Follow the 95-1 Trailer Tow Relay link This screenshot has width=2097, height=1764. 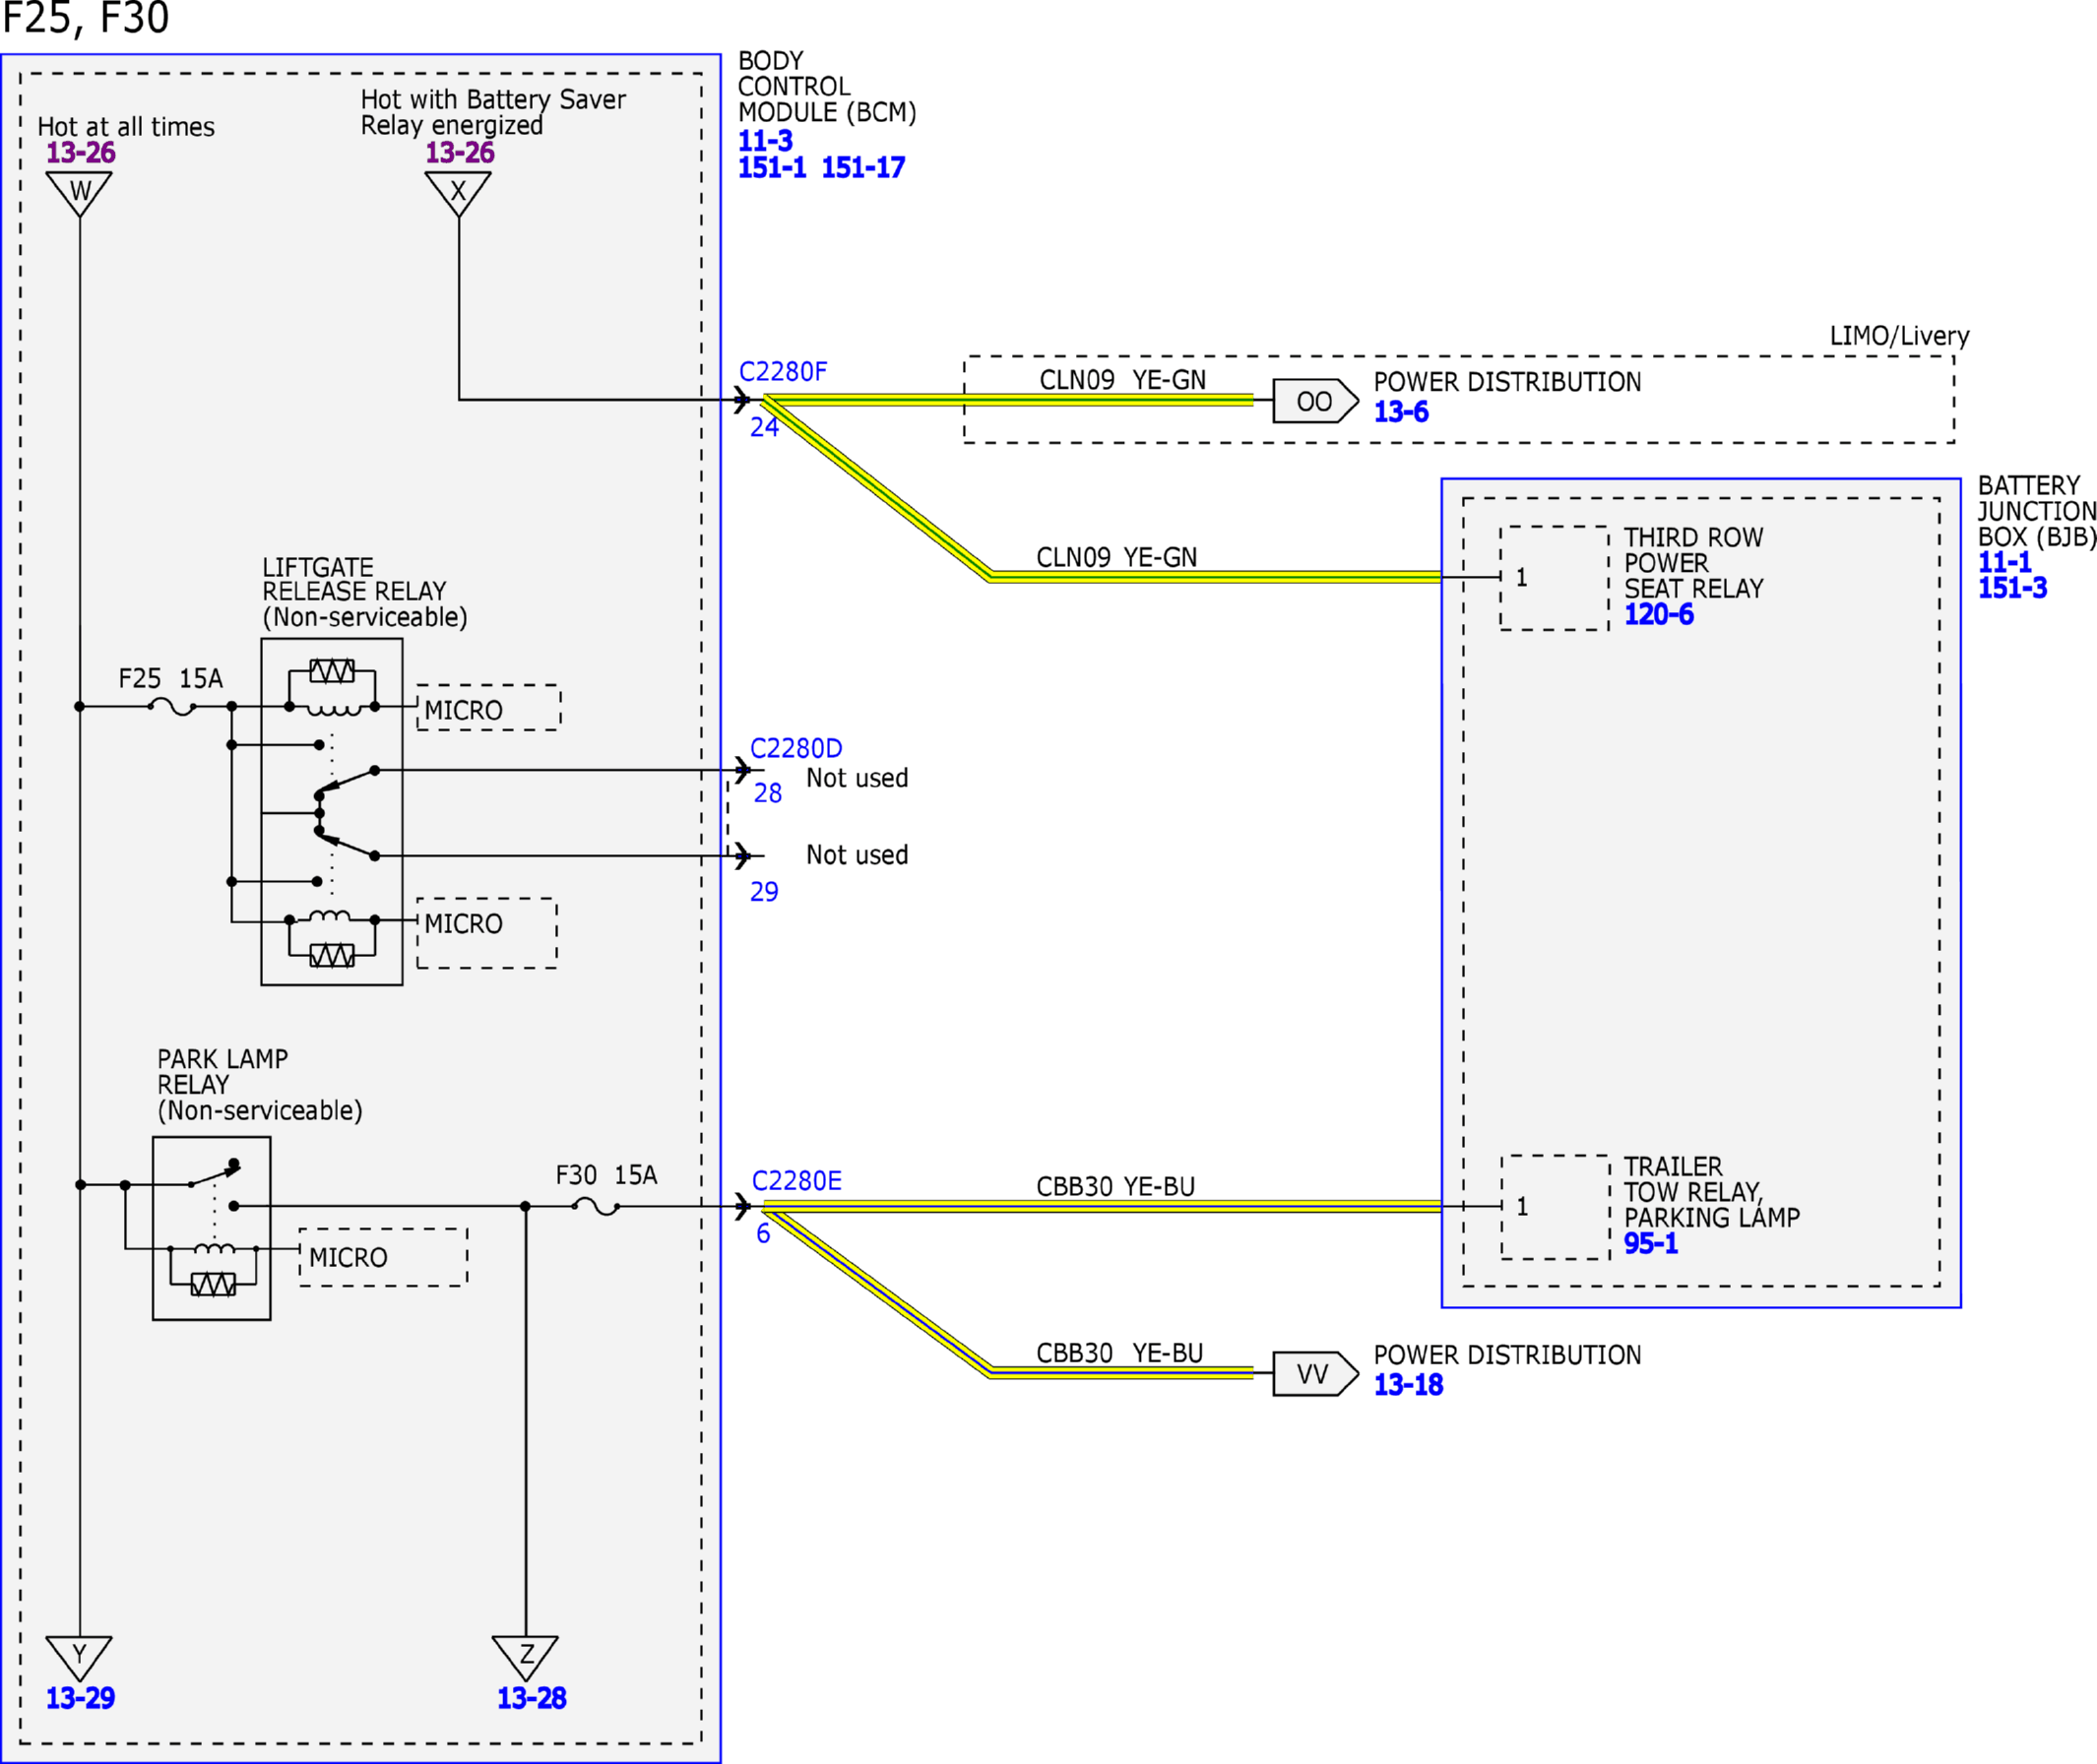coord(1650,1243)
